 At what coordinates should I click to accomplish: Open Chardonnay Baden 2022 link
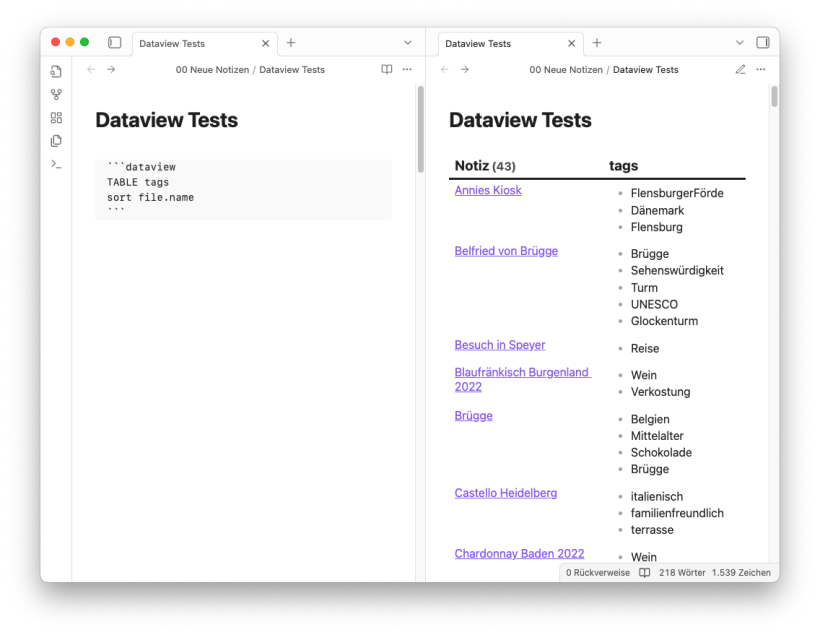519,554
